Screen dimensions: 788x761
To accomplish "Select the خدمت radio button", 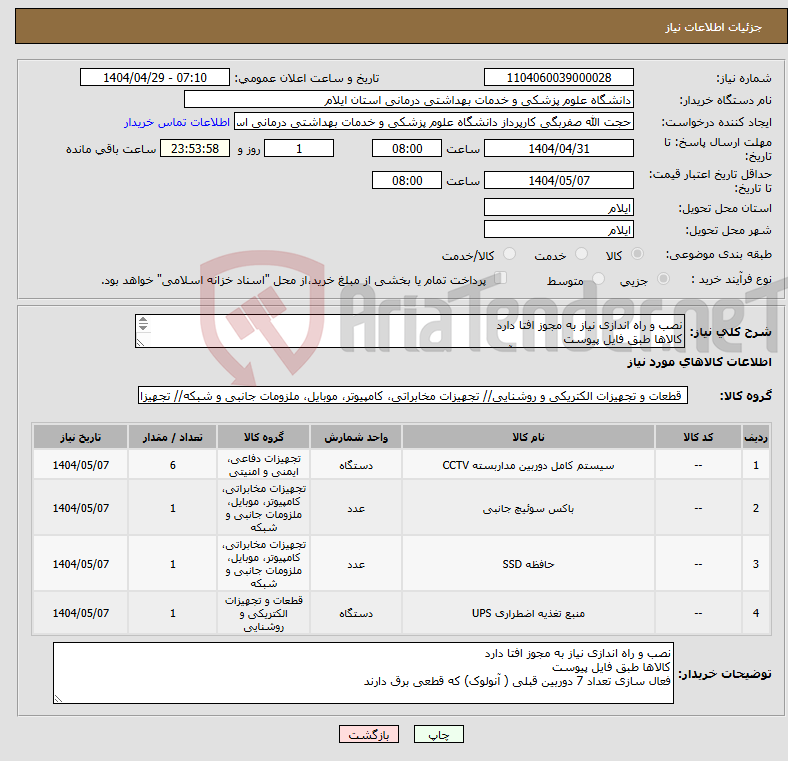I will [581, 254].
